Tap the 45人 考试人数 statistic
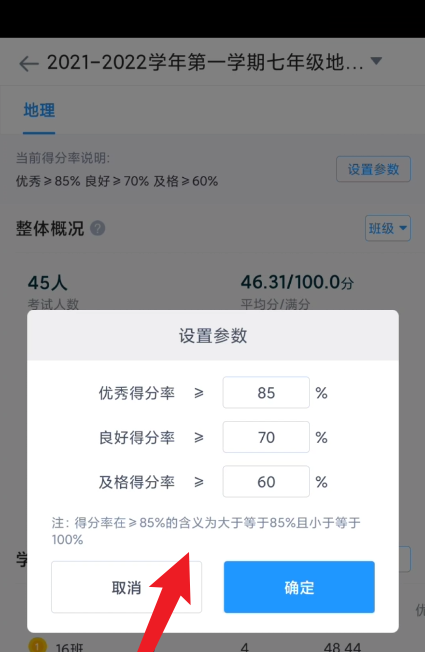This screenshot has width=425, height=652. pos(53,292)
